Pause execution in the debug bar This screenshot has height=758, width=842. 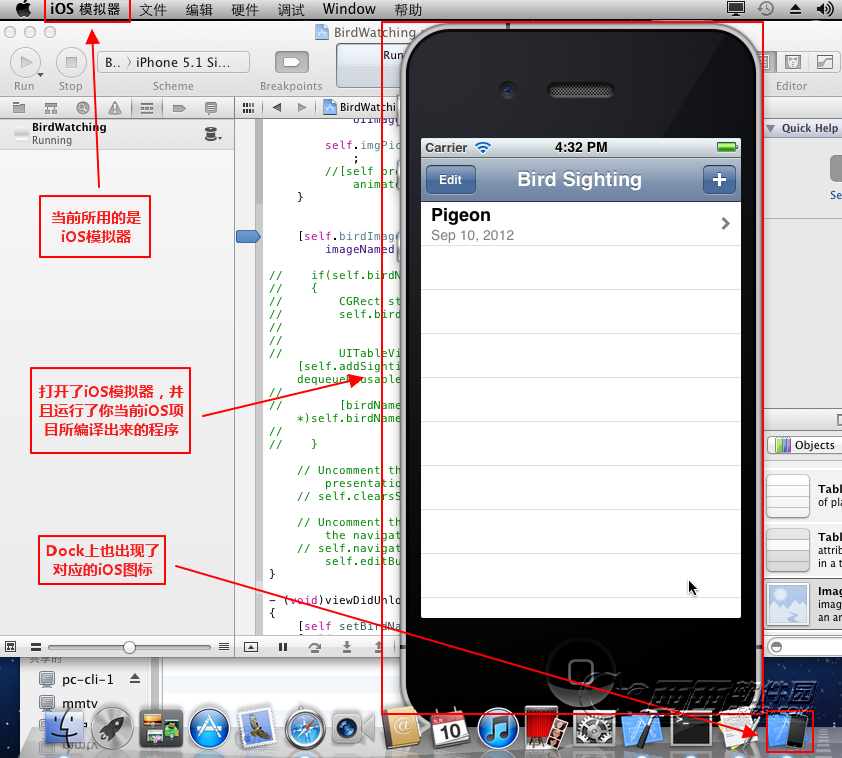click(x=283, y=647)
